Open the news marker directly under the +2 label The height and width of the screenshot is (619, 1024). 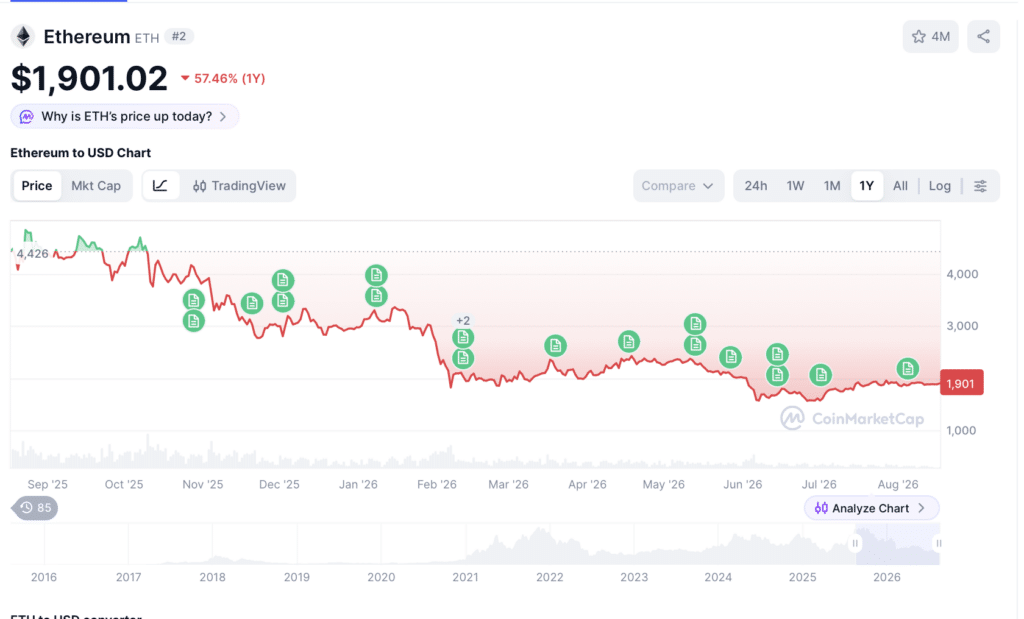point(463,338)
